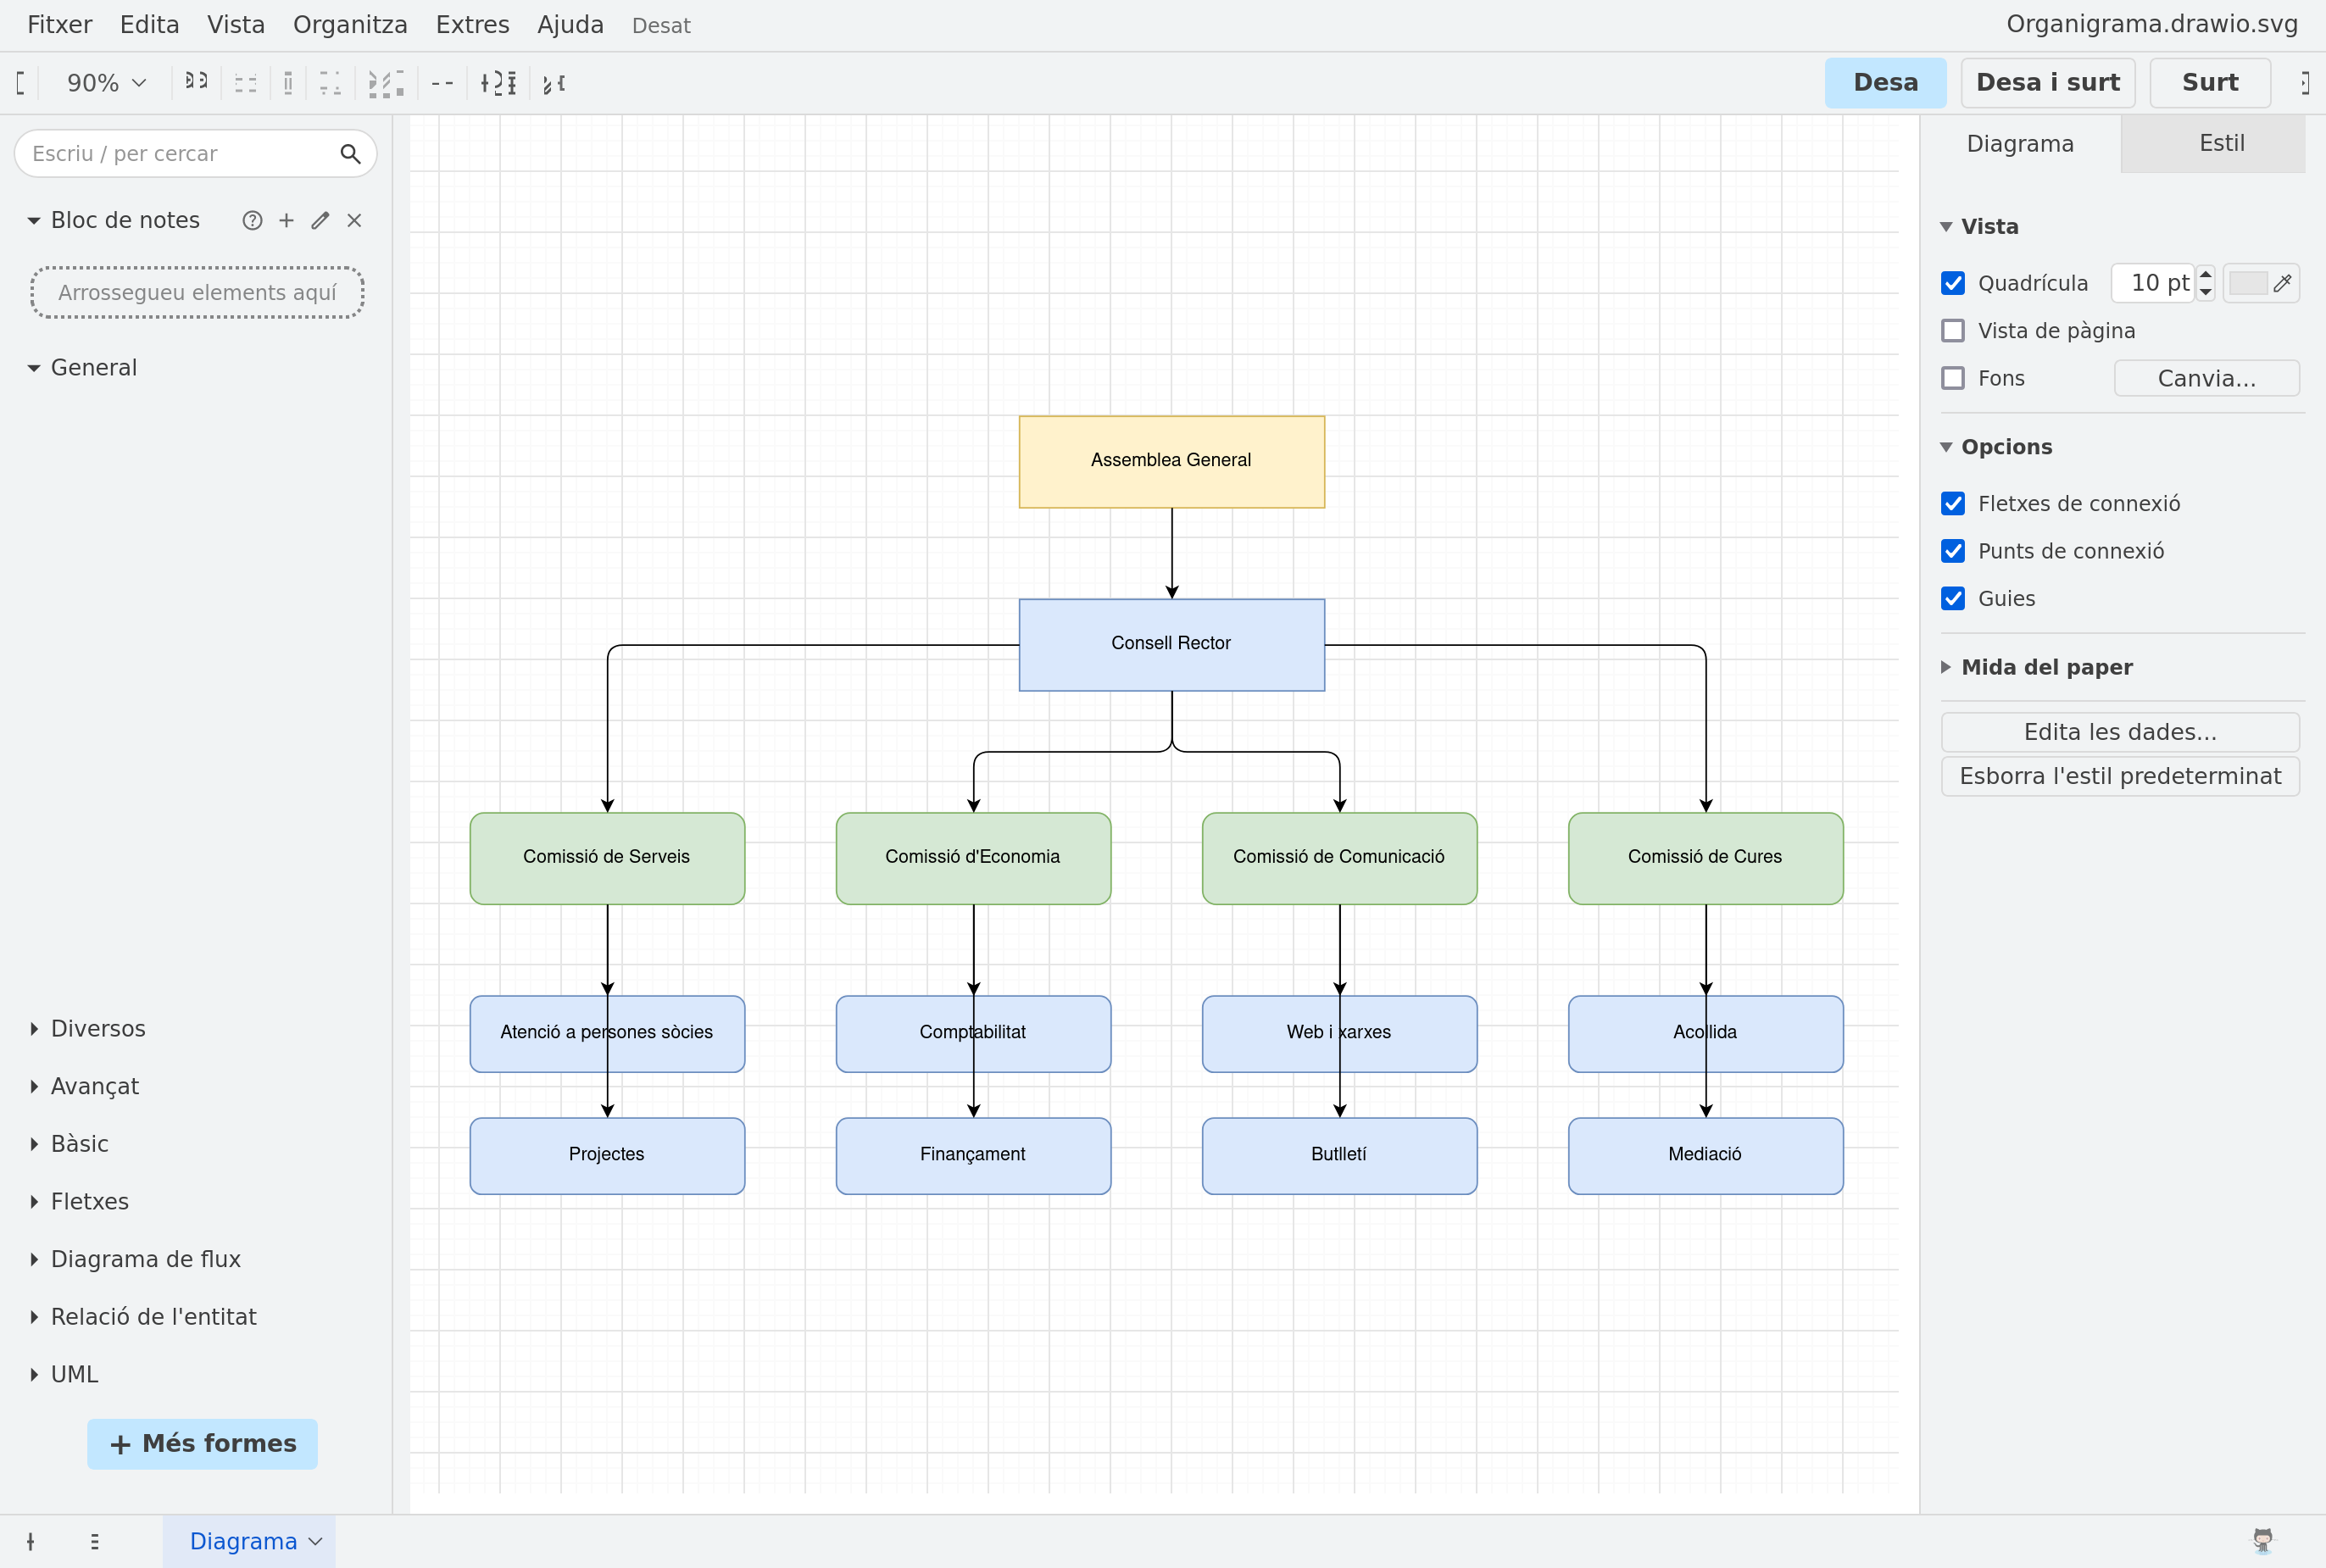Open the Vista menu
2326x1568 pixels.
236,25
